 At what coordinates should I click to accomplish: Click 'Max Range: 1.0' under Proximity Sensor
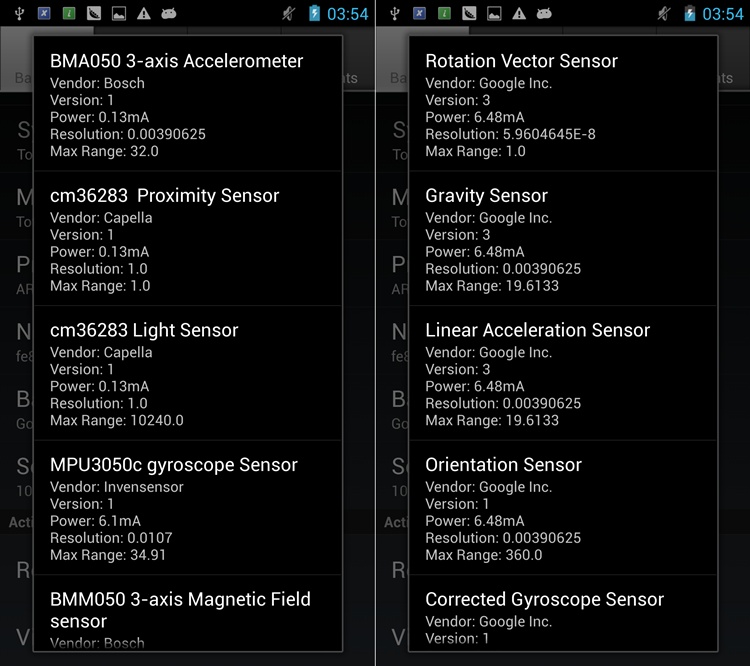100,286
